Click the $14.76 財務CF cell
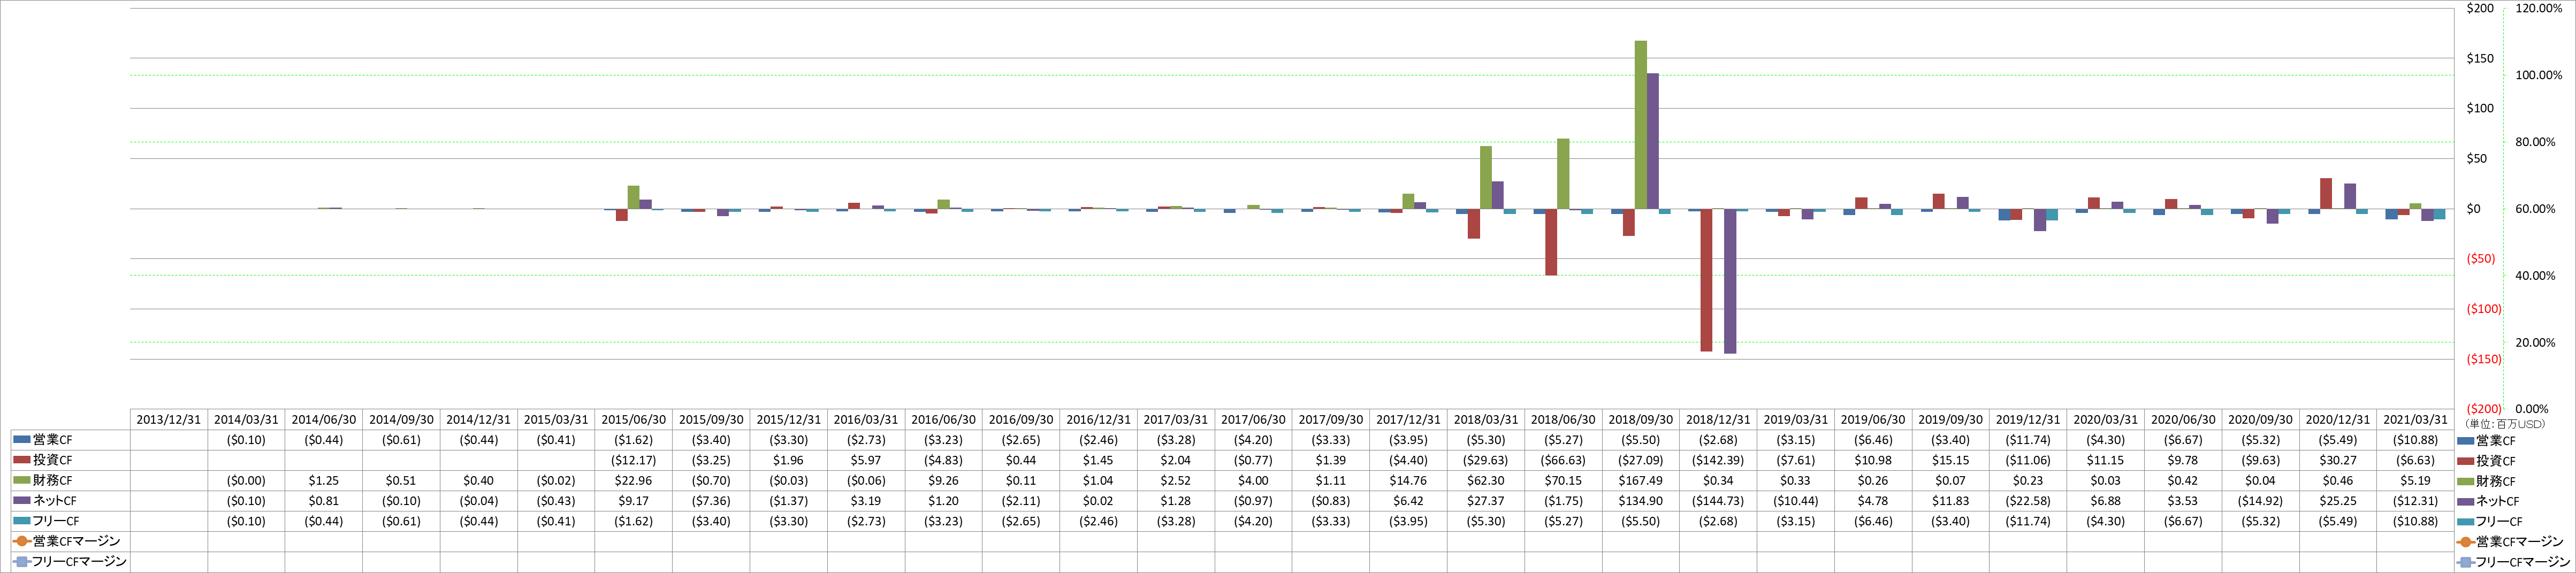Viewport: 2576px width, 573px height. [1408, 481]
